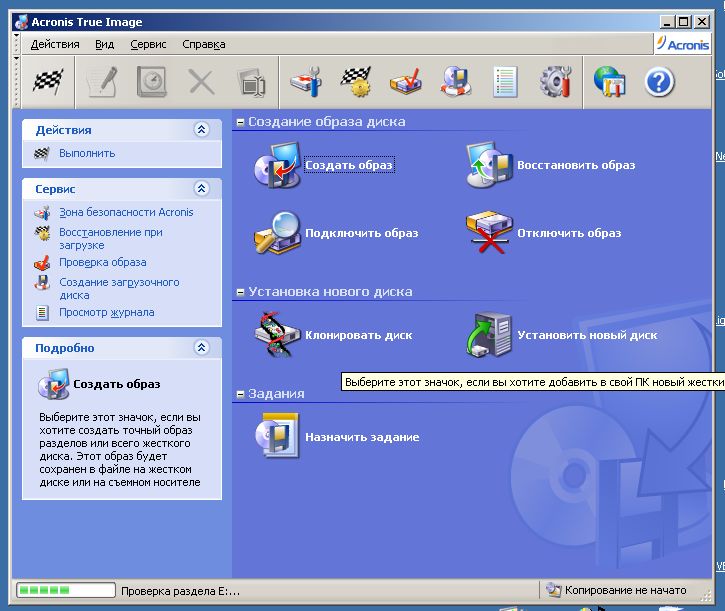
Task: Select the Создать образ label
Action: 349,165
